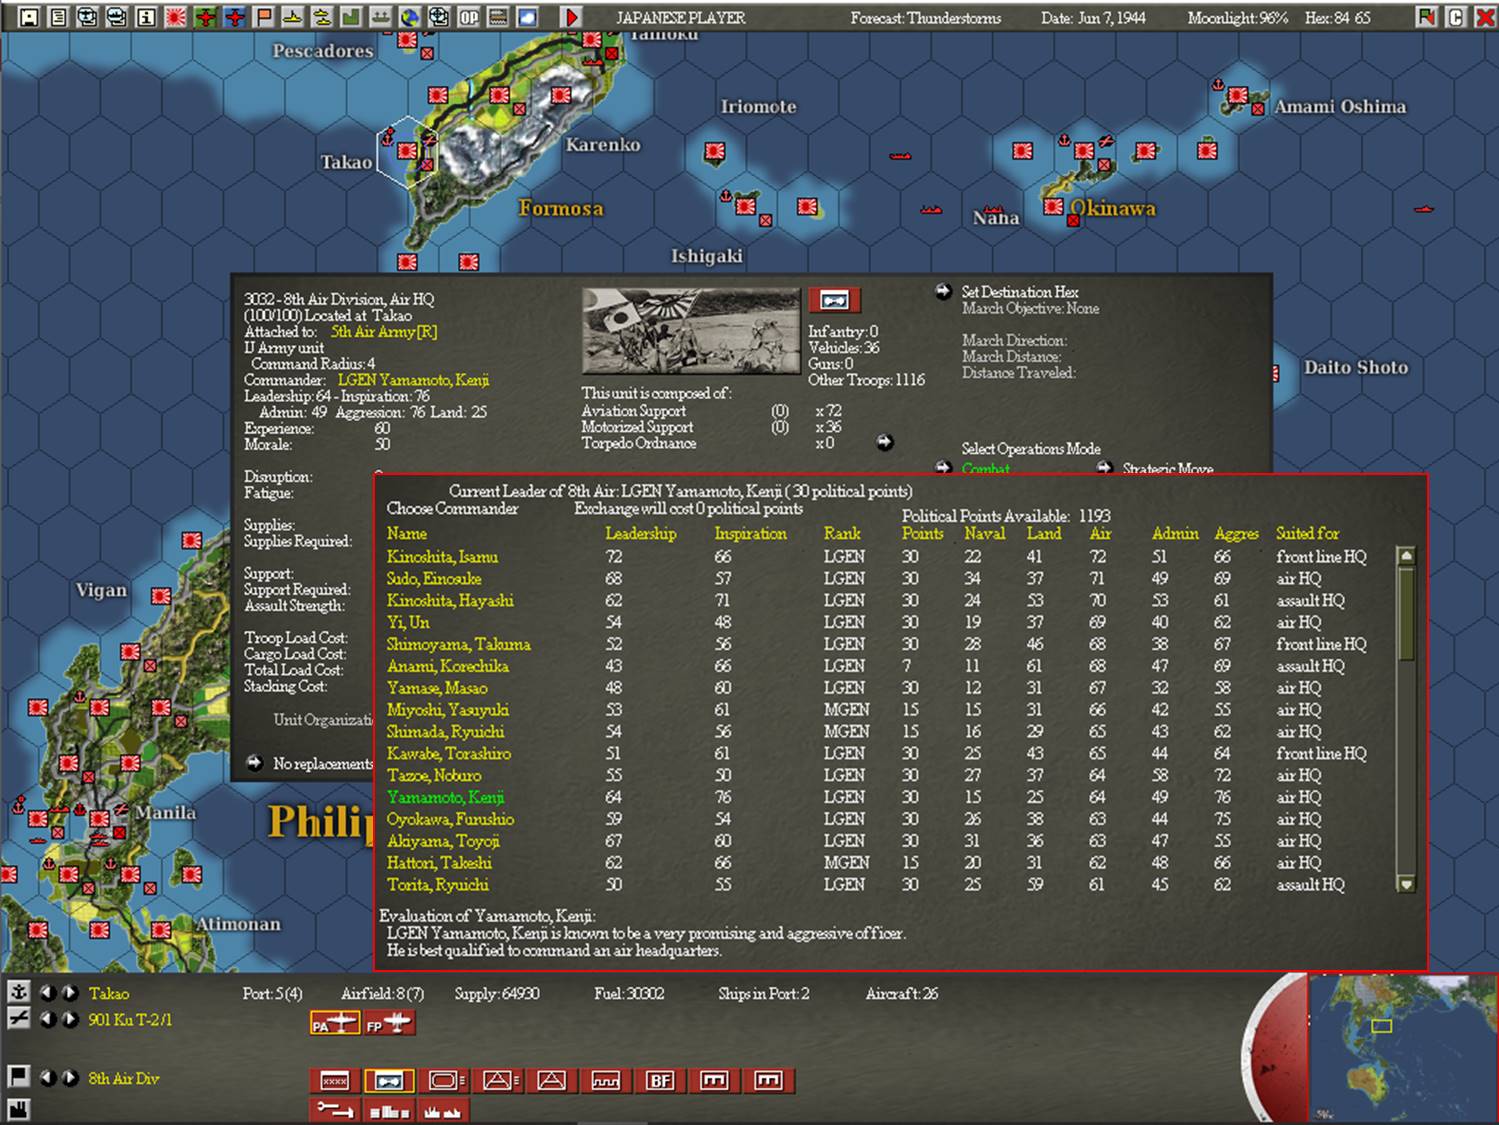Select Strategic Move operations mode

[1168, 469]
